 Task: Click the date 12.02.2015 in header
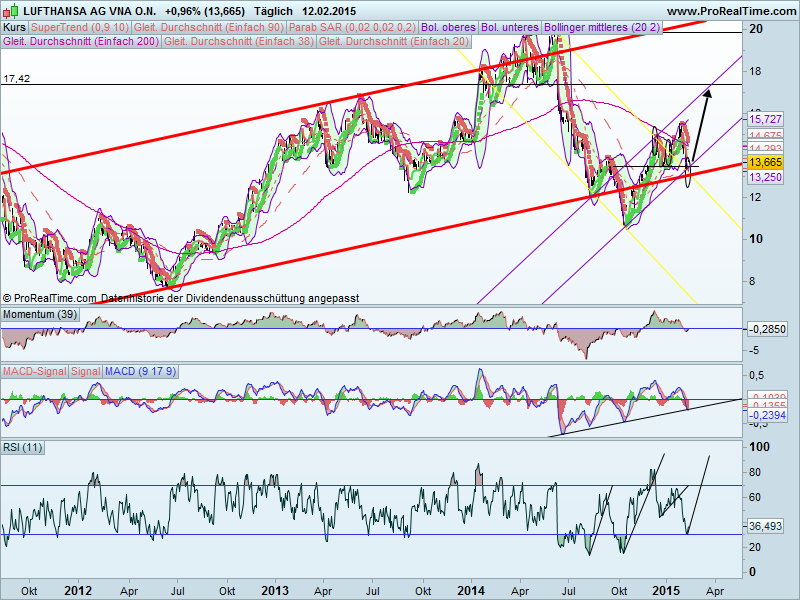click(x=329, y=11)
